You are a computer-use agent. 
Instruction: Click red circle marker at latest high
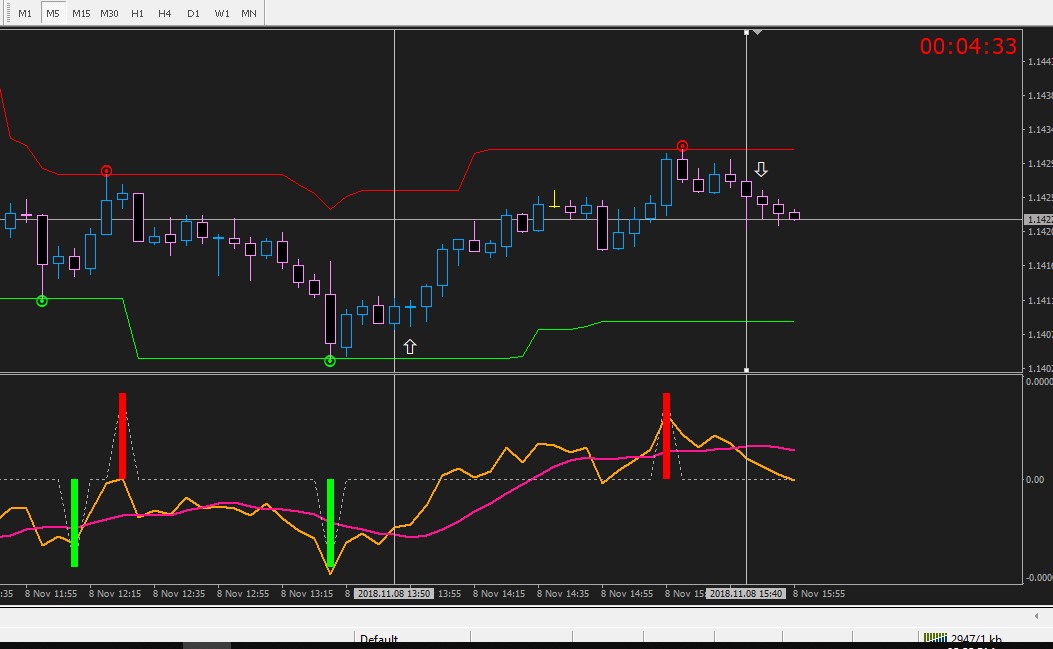[682, 146]
